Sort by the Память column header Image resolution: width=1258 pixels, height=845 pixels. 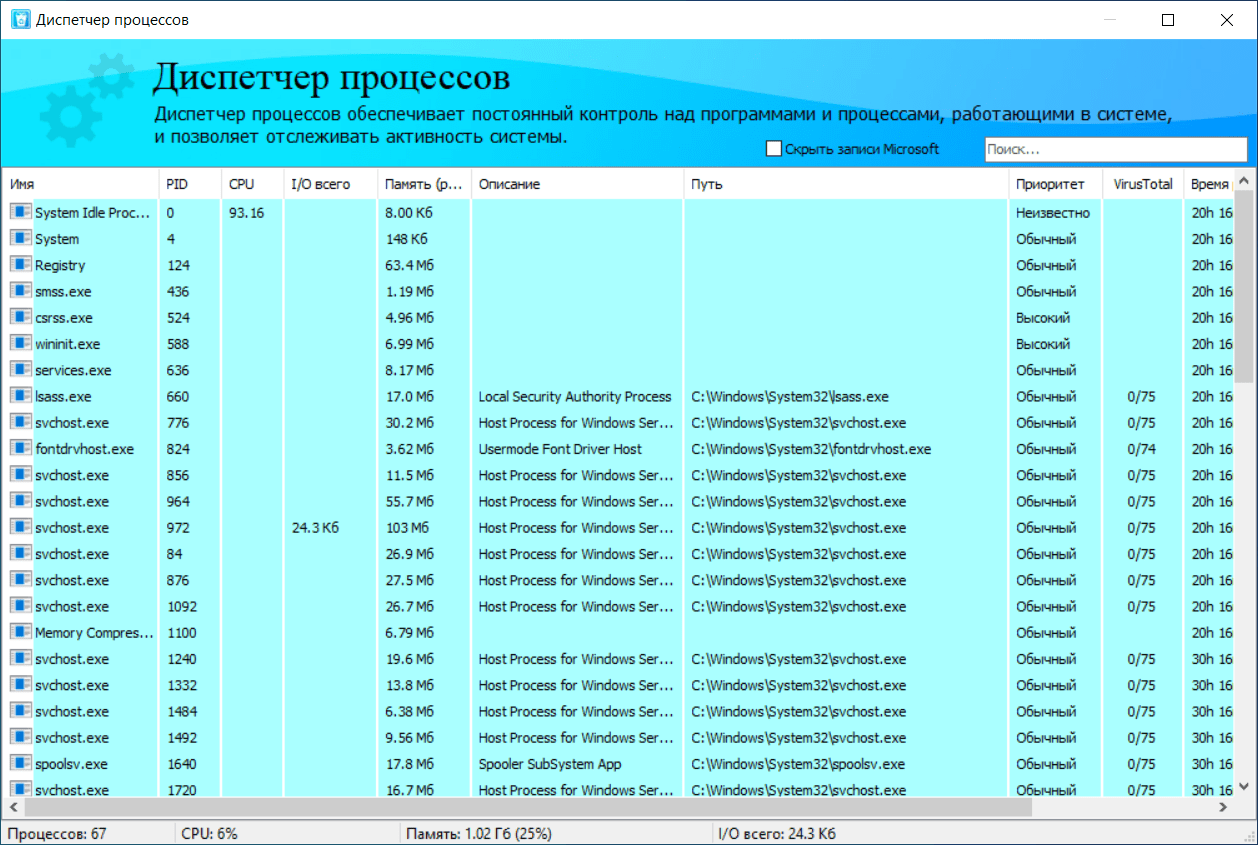[x=424, y=184]
